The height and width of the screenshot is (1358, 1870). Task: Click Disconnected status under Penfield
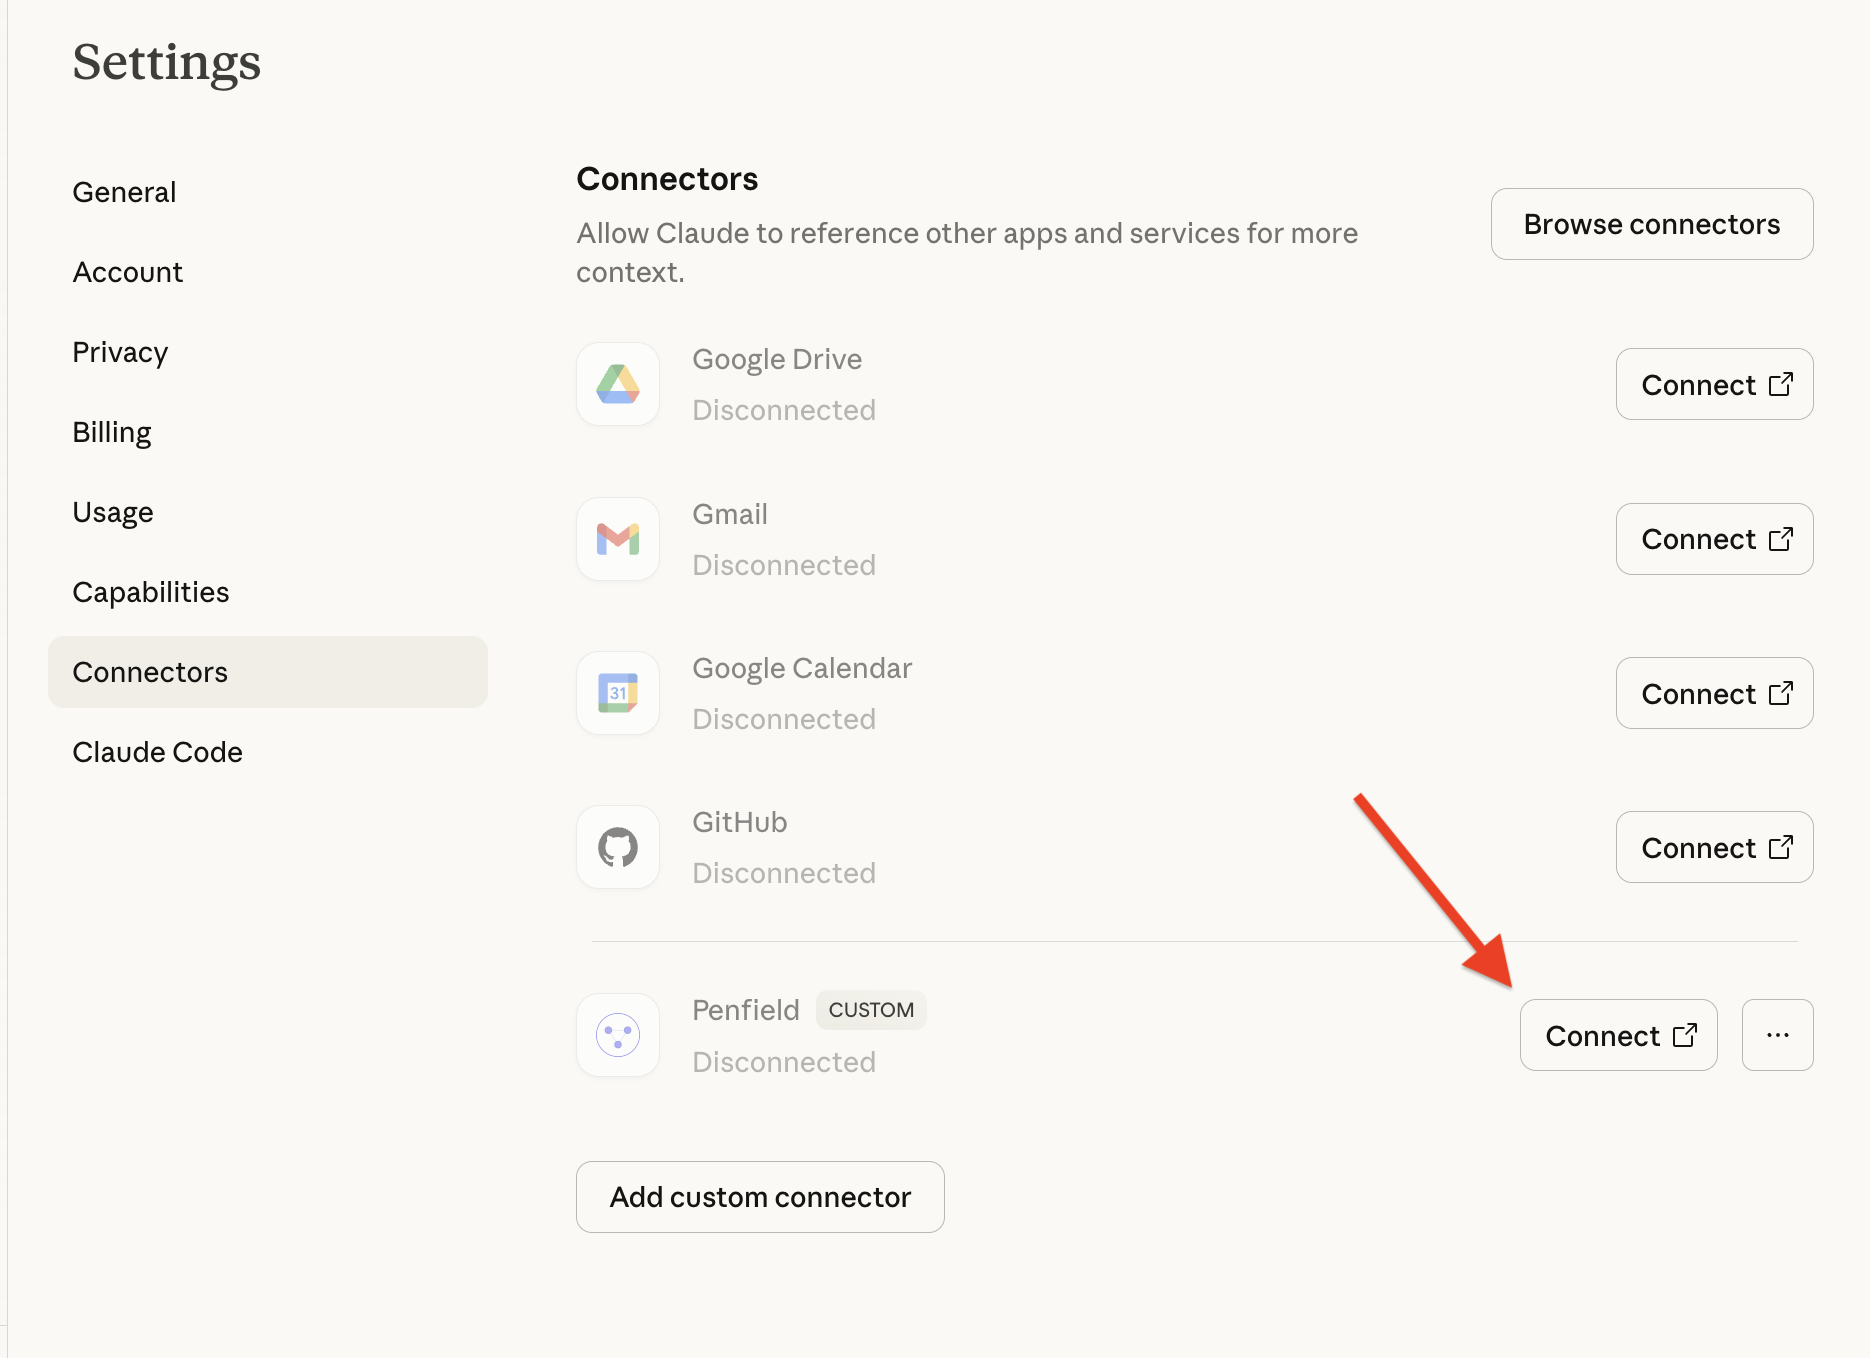[784, 1062]
